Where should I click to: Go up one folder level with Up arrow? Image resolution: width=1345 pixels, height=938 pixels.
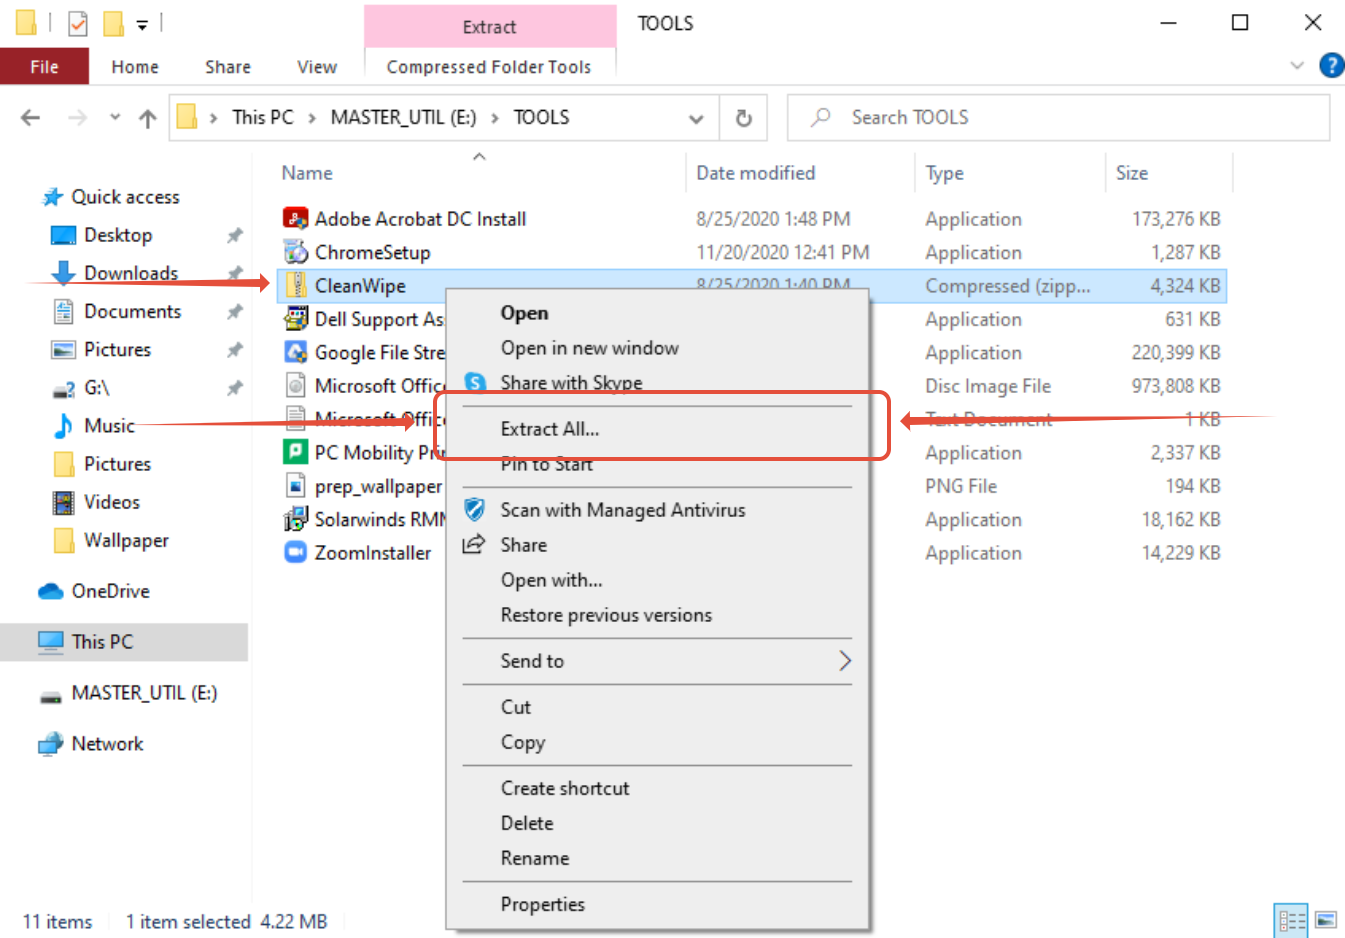(148, 118)
